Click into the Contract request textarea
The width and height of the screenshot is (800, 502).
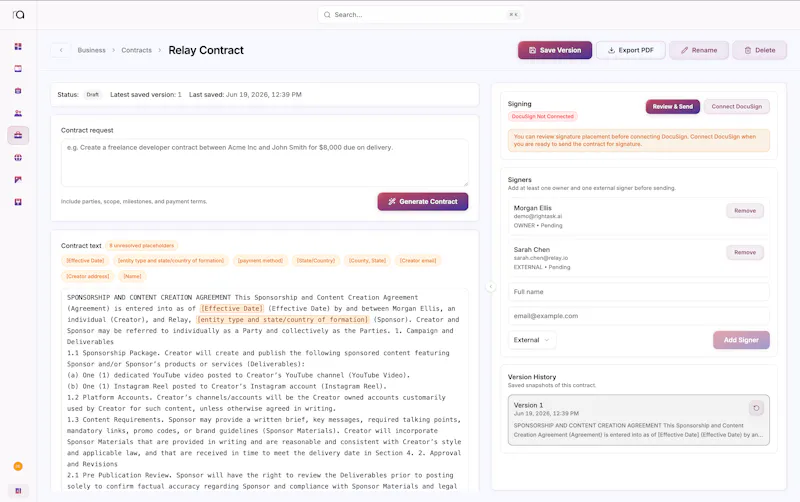click(264, 163)
